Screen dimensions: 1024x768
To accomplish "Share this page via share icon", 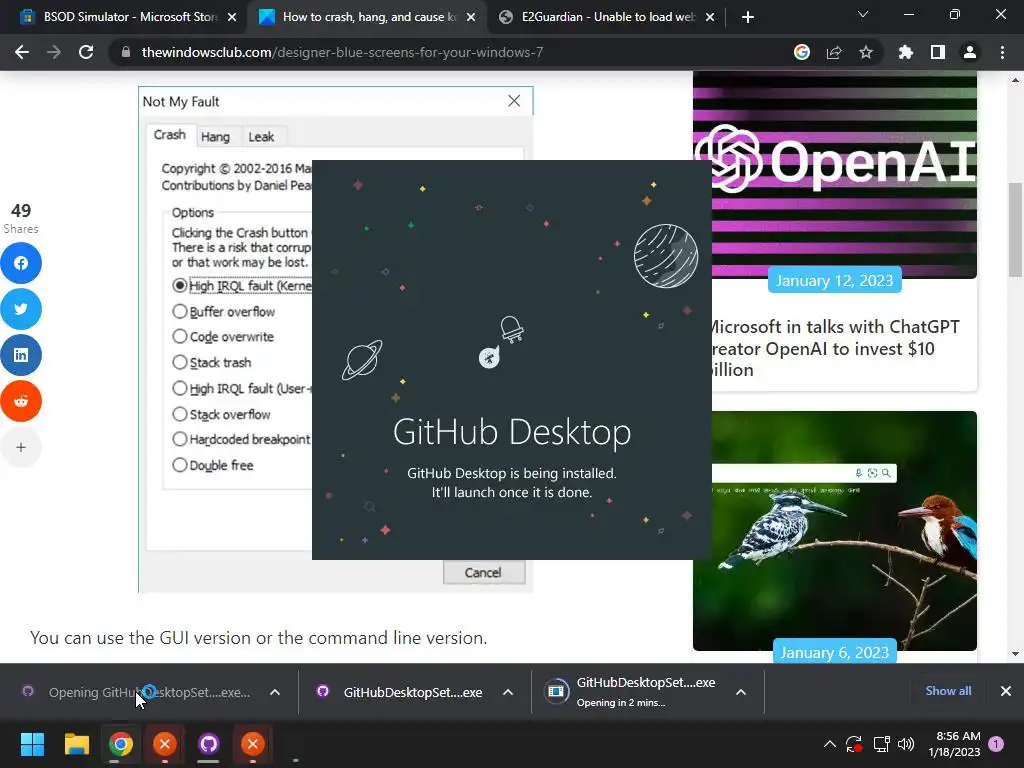I will click(834, 52).
